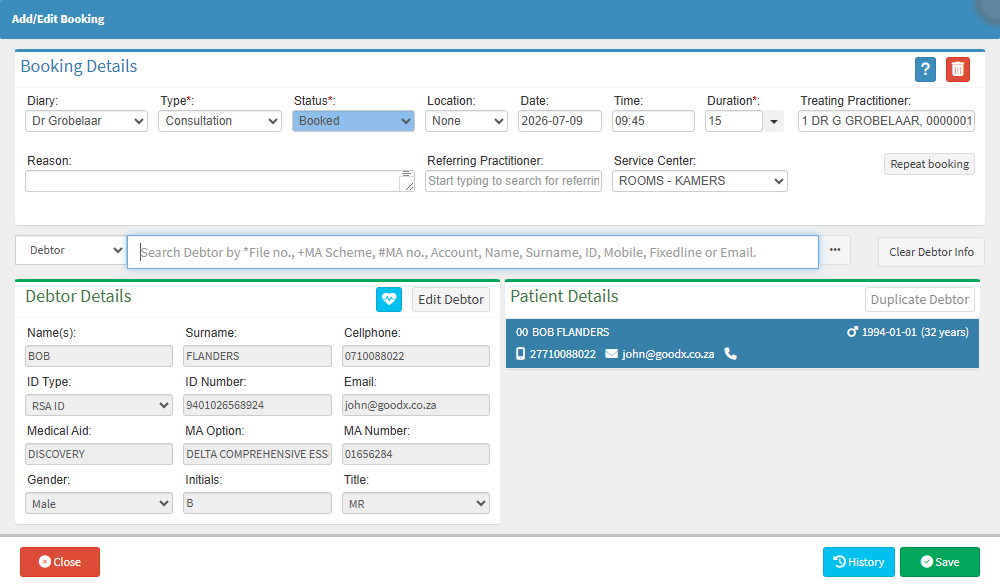Click the Medical Aid field showing DISCOVERY

[x=99, y=454]
